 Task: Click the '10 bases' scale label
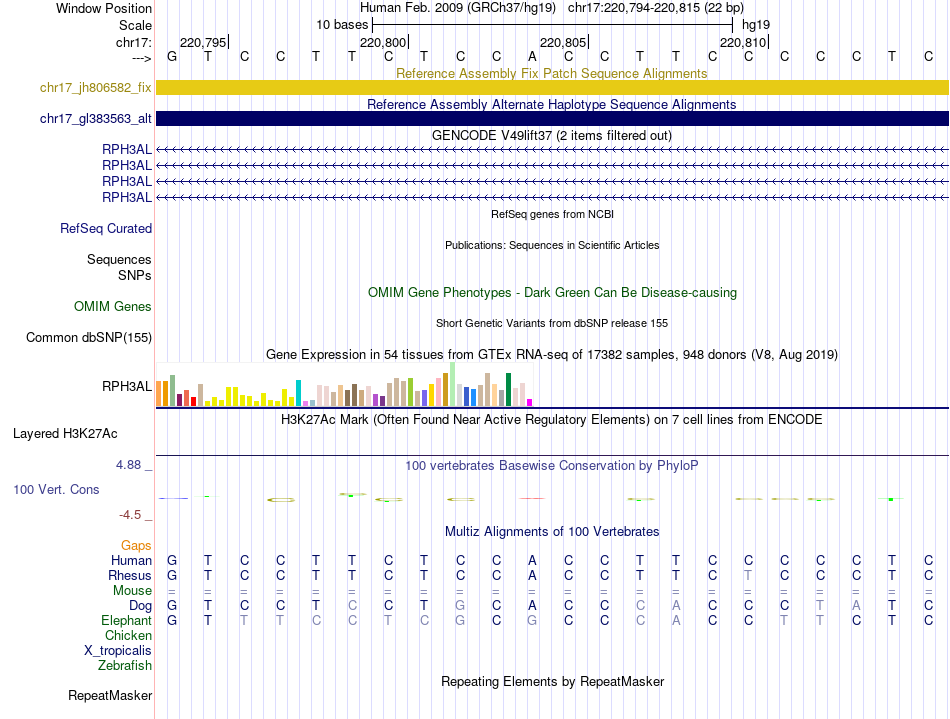click(342, 25)
